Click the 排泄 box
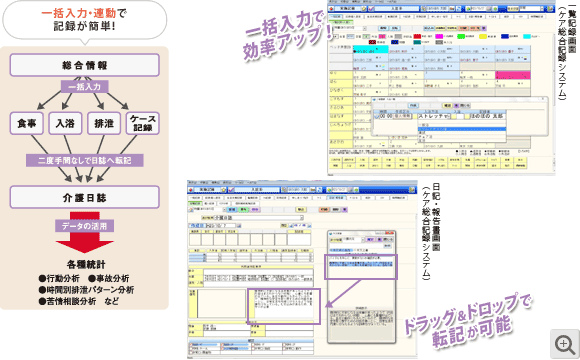 click(x=104, y=123)
